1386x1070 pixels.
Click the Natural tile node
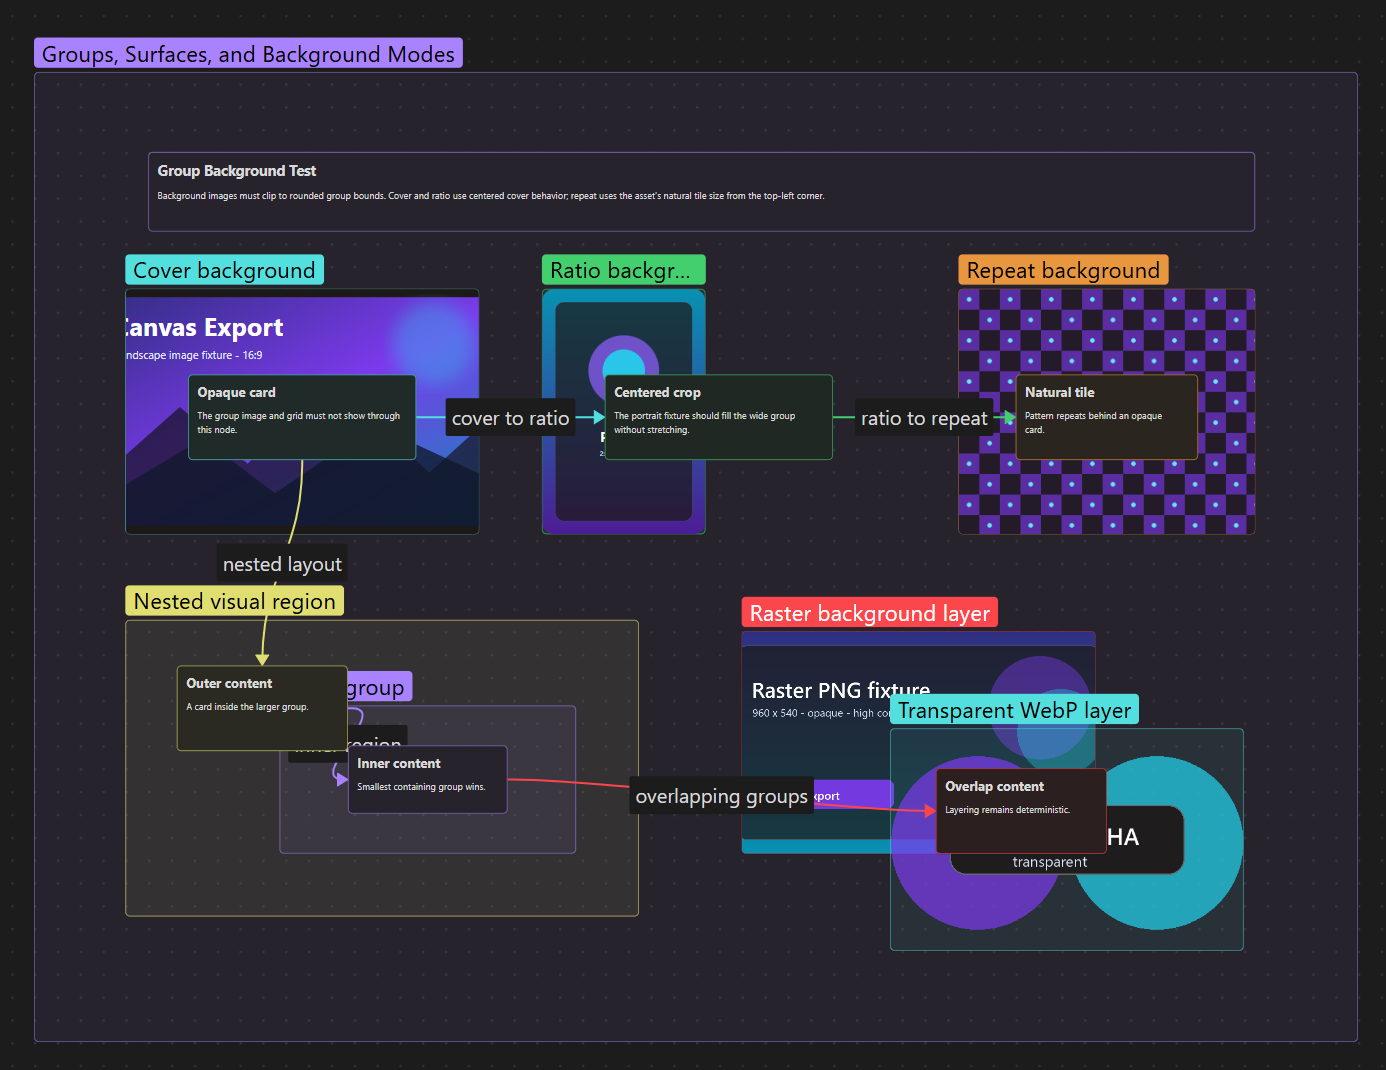pyautogui.click(x=1106, y=417)
